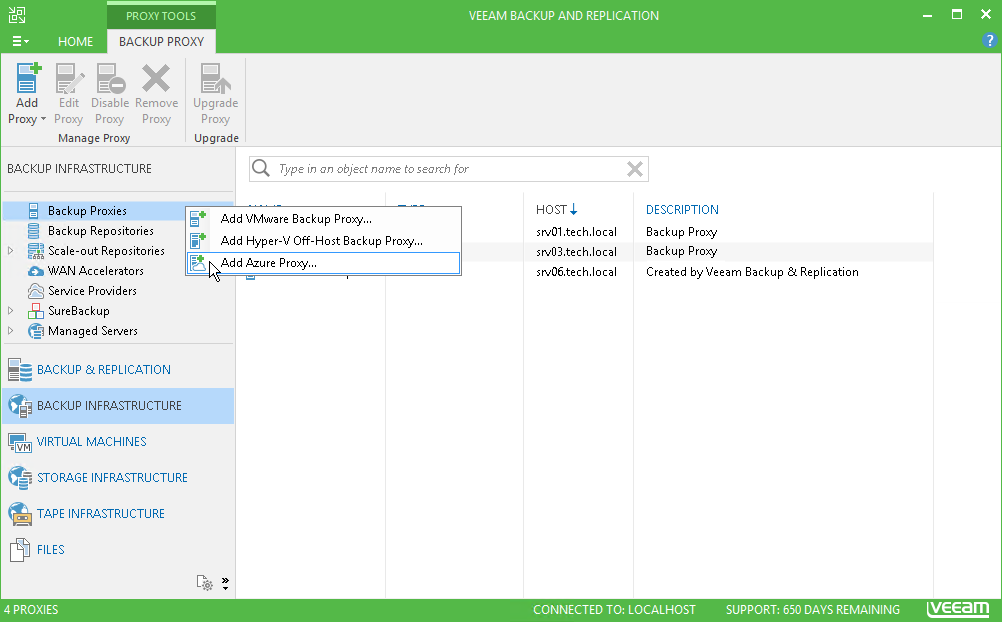Click the SureBackup icon

tap(36, 311)
